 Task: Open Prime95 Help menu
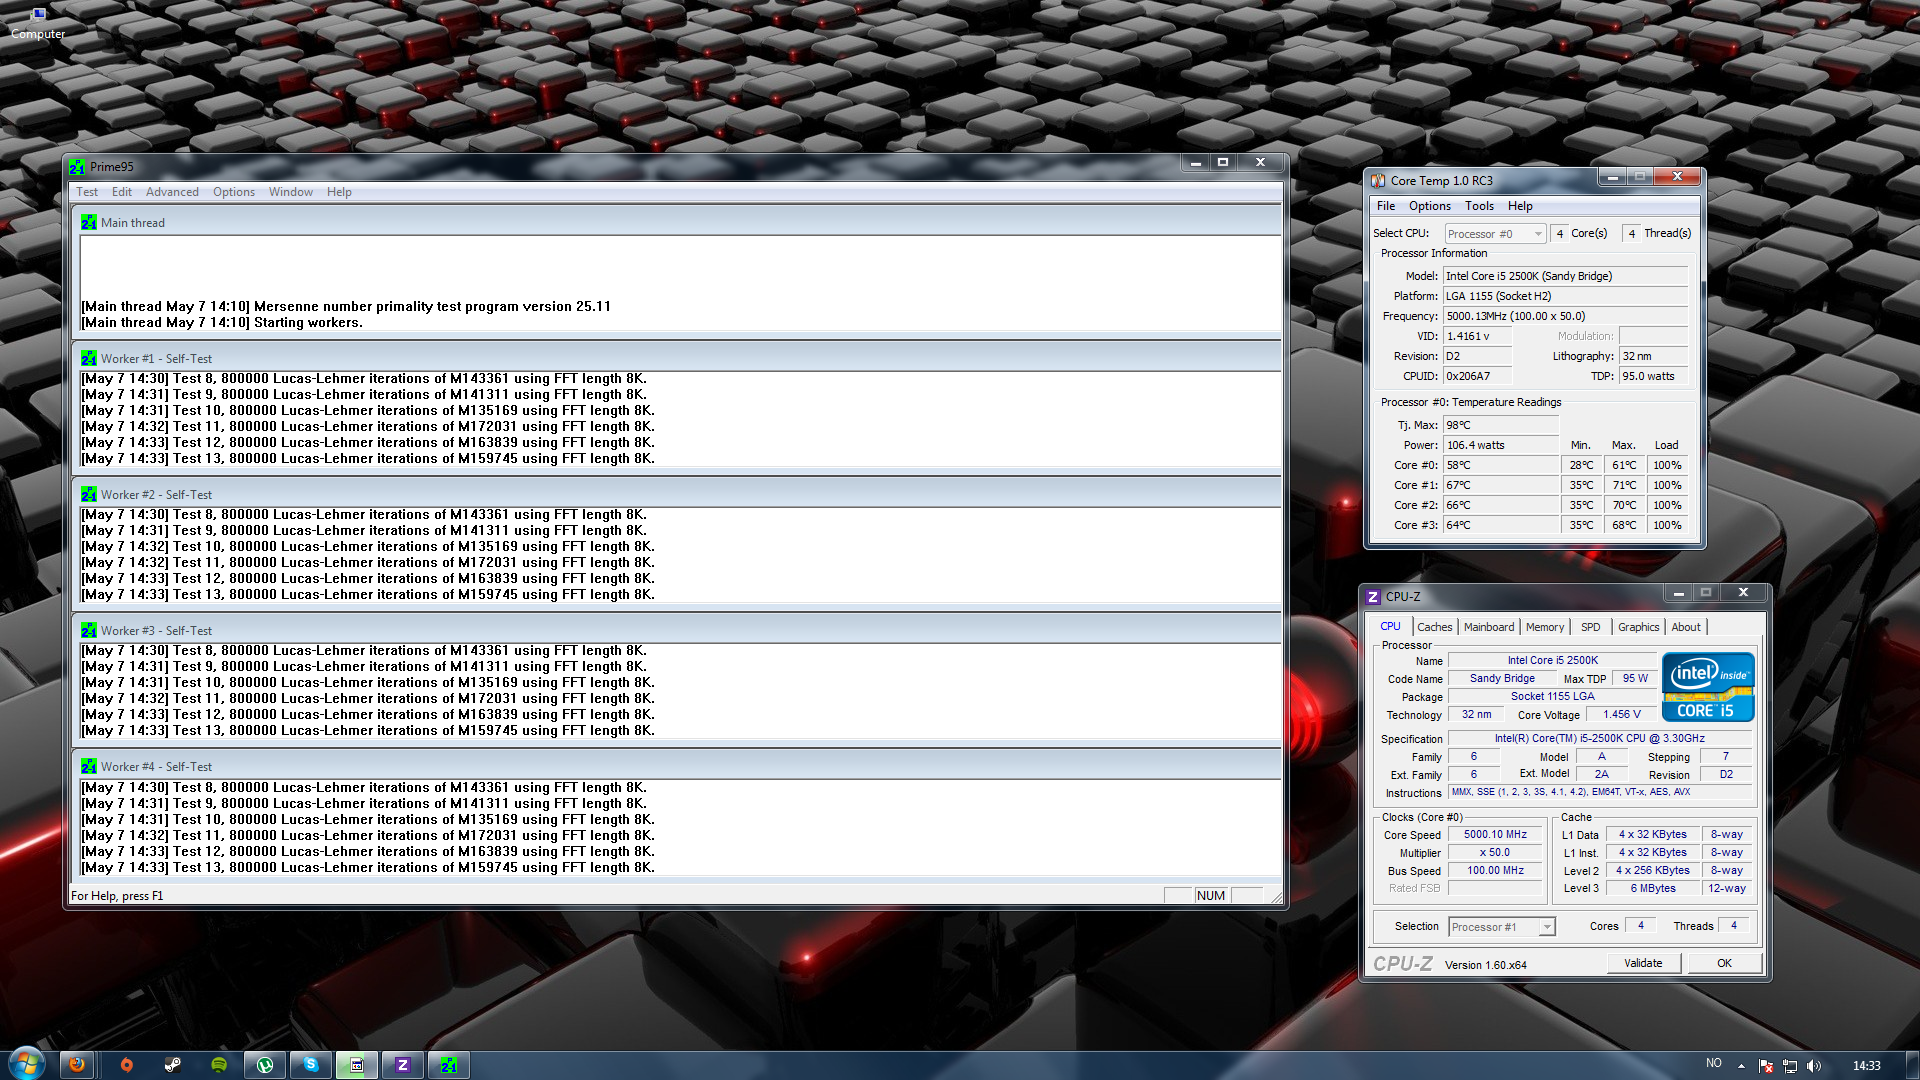[x=339, y=192]
